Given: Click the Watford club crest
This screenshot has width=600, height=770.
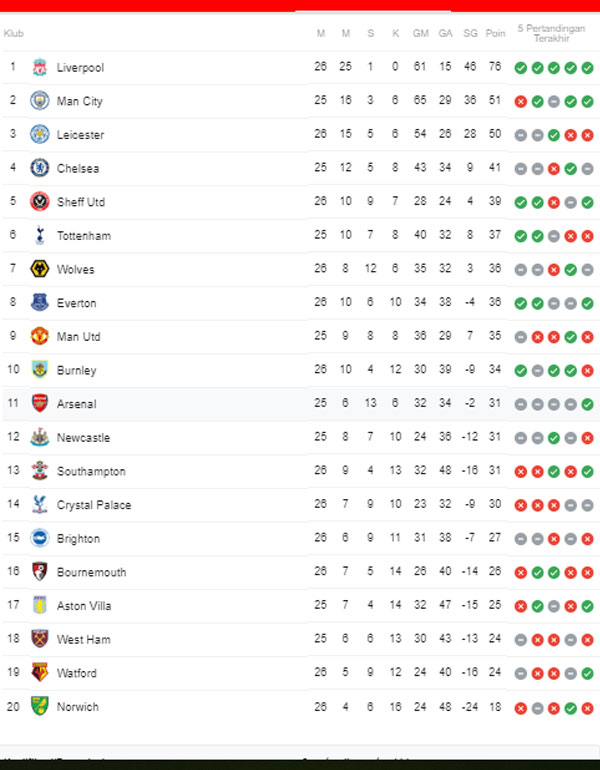Looking at the screenshot, I should [x=40, y=673].
